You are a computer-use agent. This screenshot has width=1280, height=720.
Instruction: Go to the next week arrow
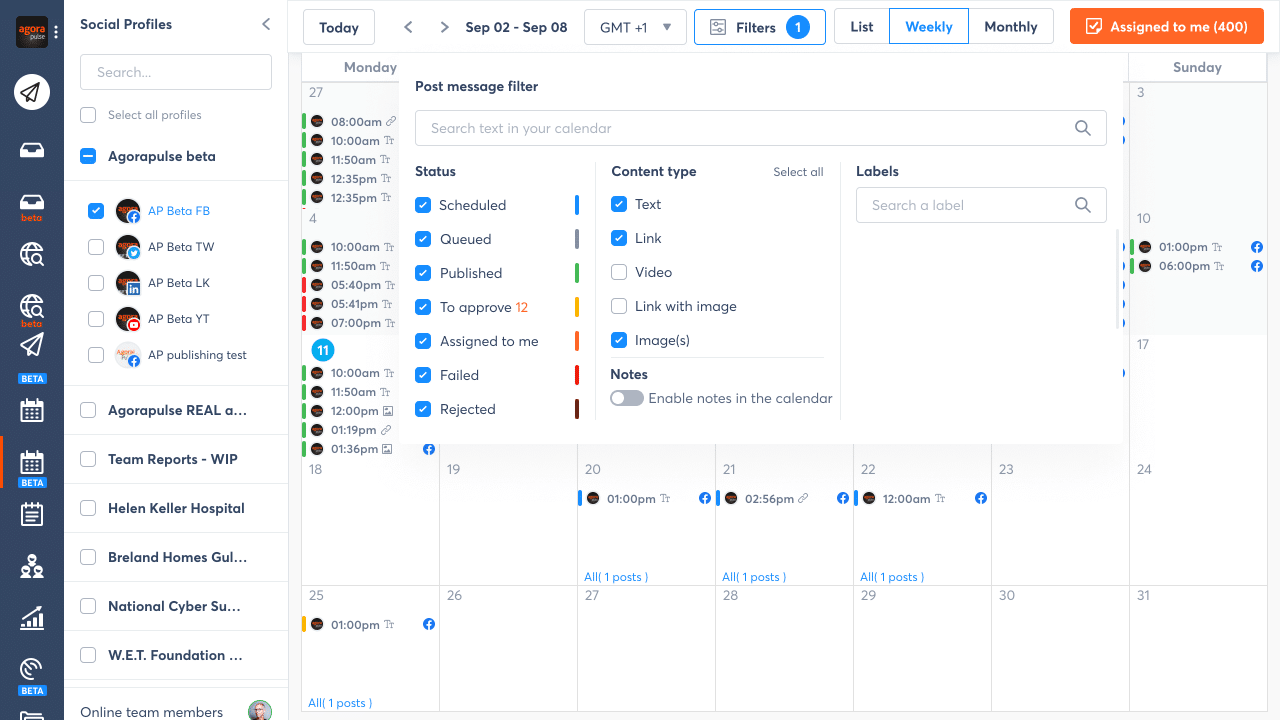pyautogui.click(x=444, y=27)
